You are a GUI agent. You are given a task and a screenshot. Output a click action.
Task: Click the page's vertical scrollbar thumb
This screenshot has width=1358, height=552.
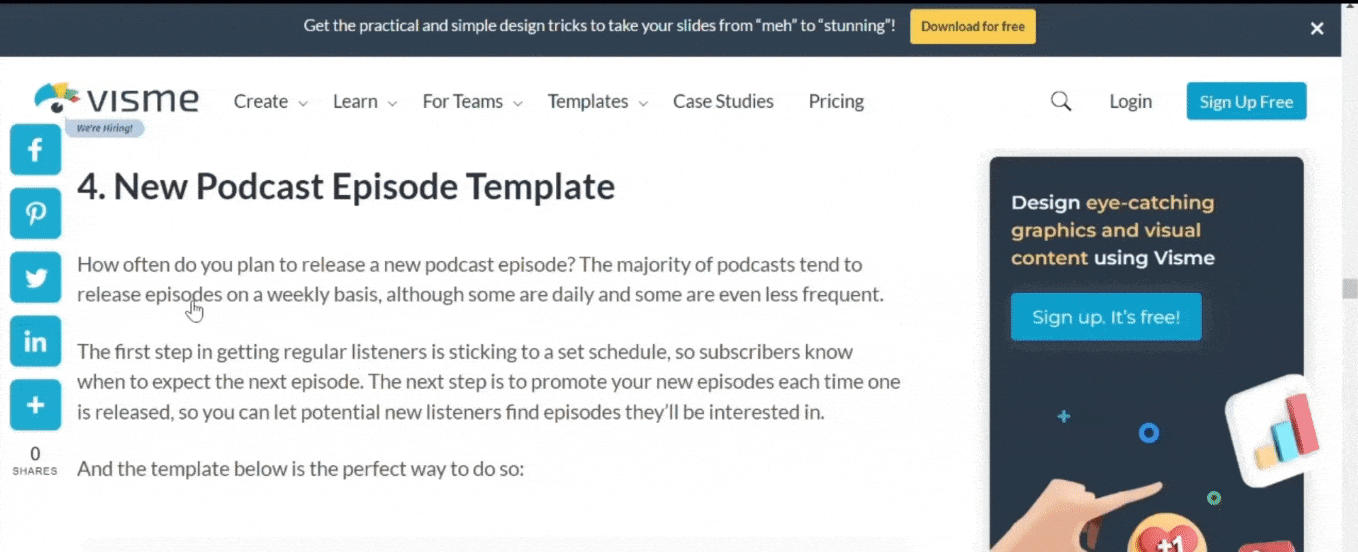1349,289
